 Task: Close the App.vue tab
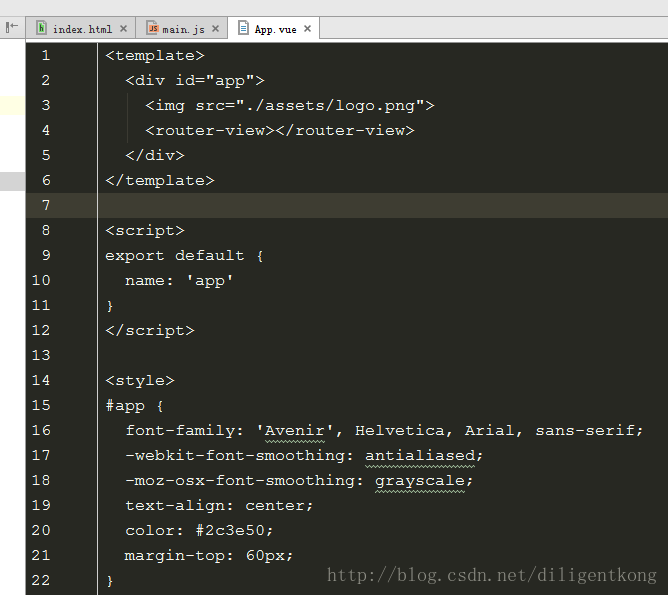pyautogui.click(x=308, y=29)
